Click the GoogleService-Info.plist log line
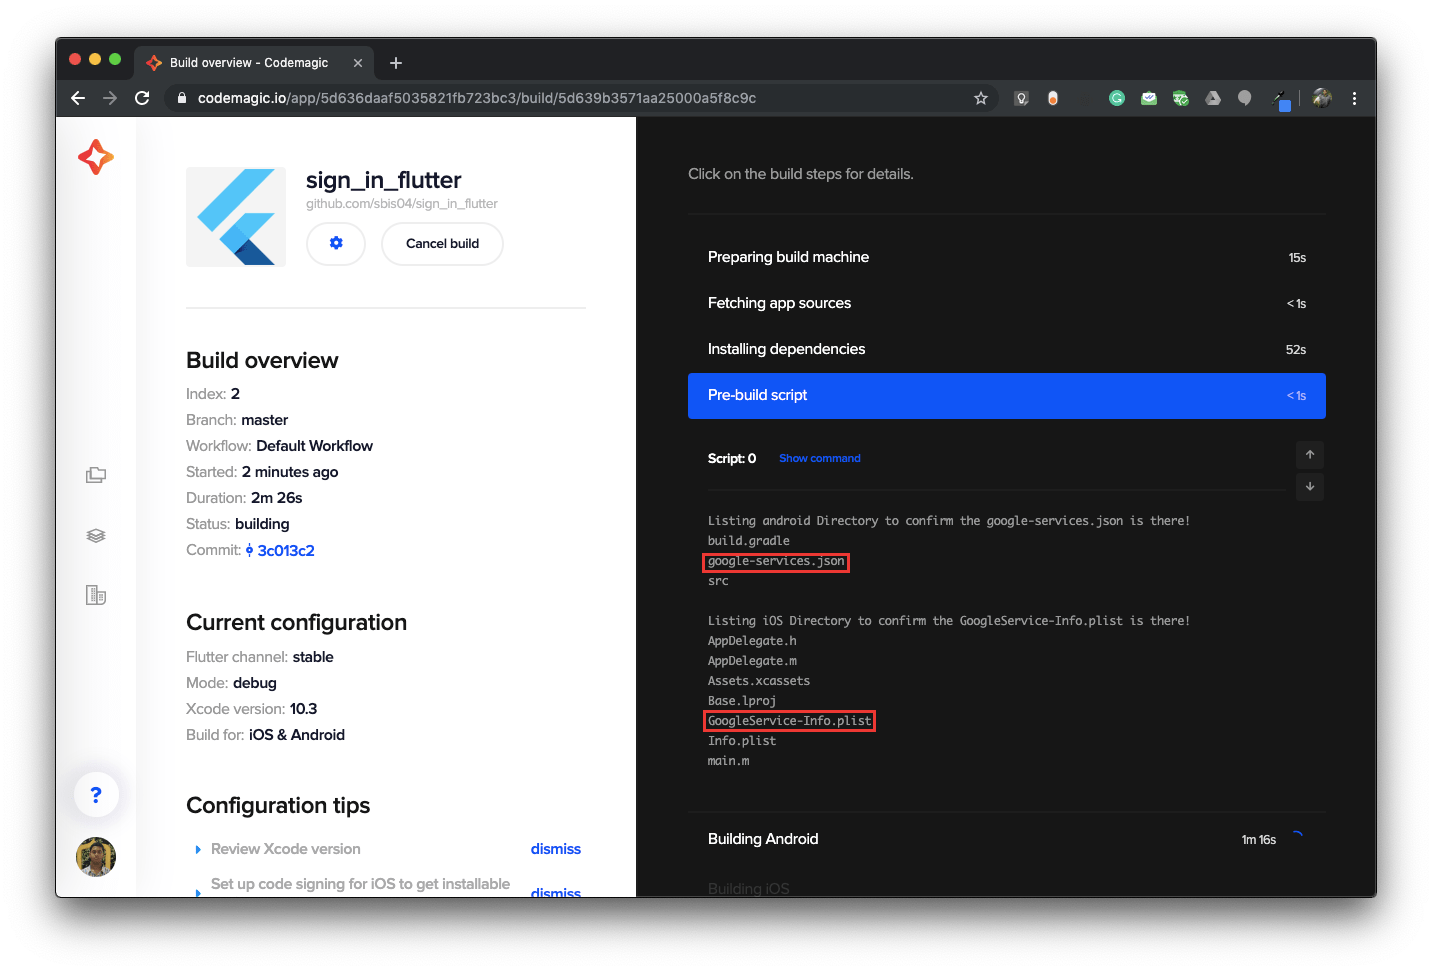Viewport: 1432px width, 971px height. (x=789, y=721)
